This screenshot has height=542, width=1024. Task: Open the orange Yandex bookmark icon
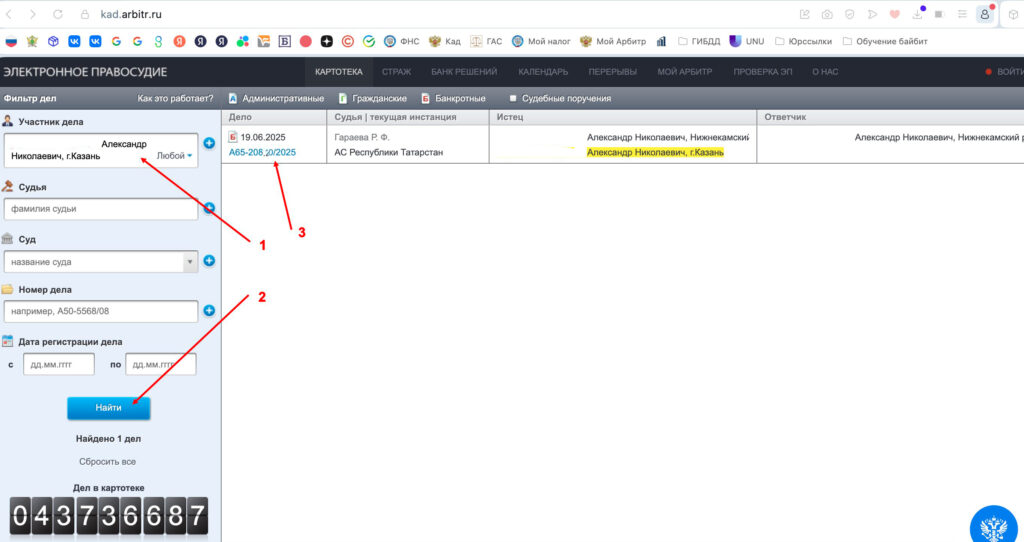coord(179,41)
